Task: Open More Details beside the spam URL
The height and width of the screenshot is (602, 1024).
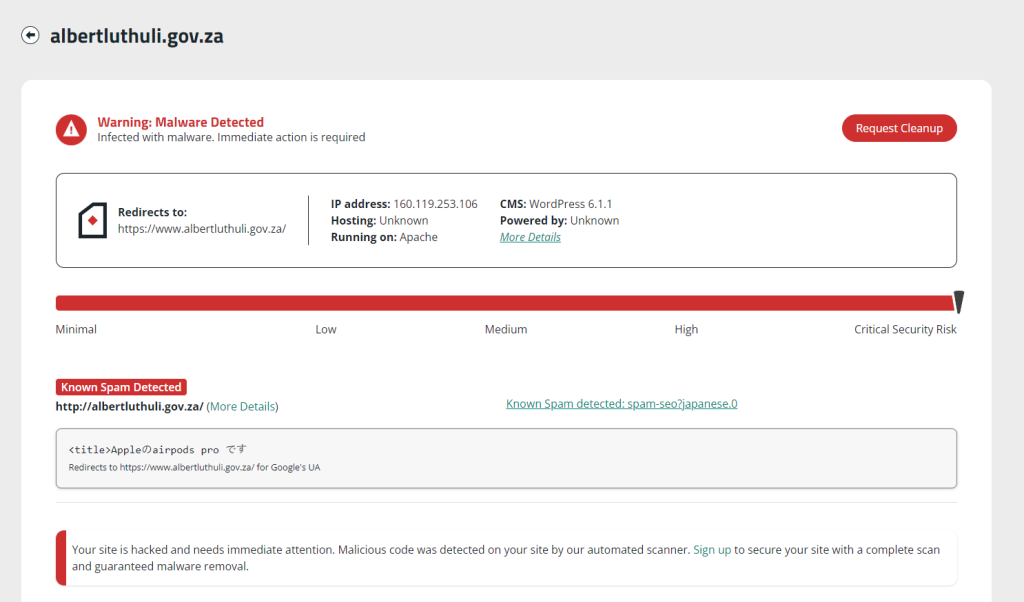Action: [242, 407]
